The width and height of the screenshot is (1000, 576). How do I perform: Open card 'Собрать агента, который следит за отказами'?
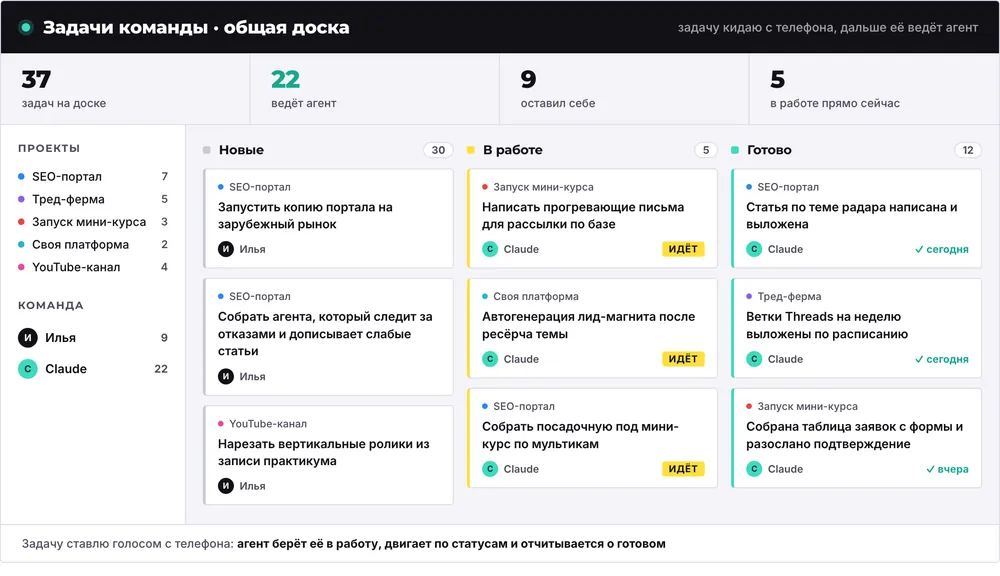pos(328,337)
